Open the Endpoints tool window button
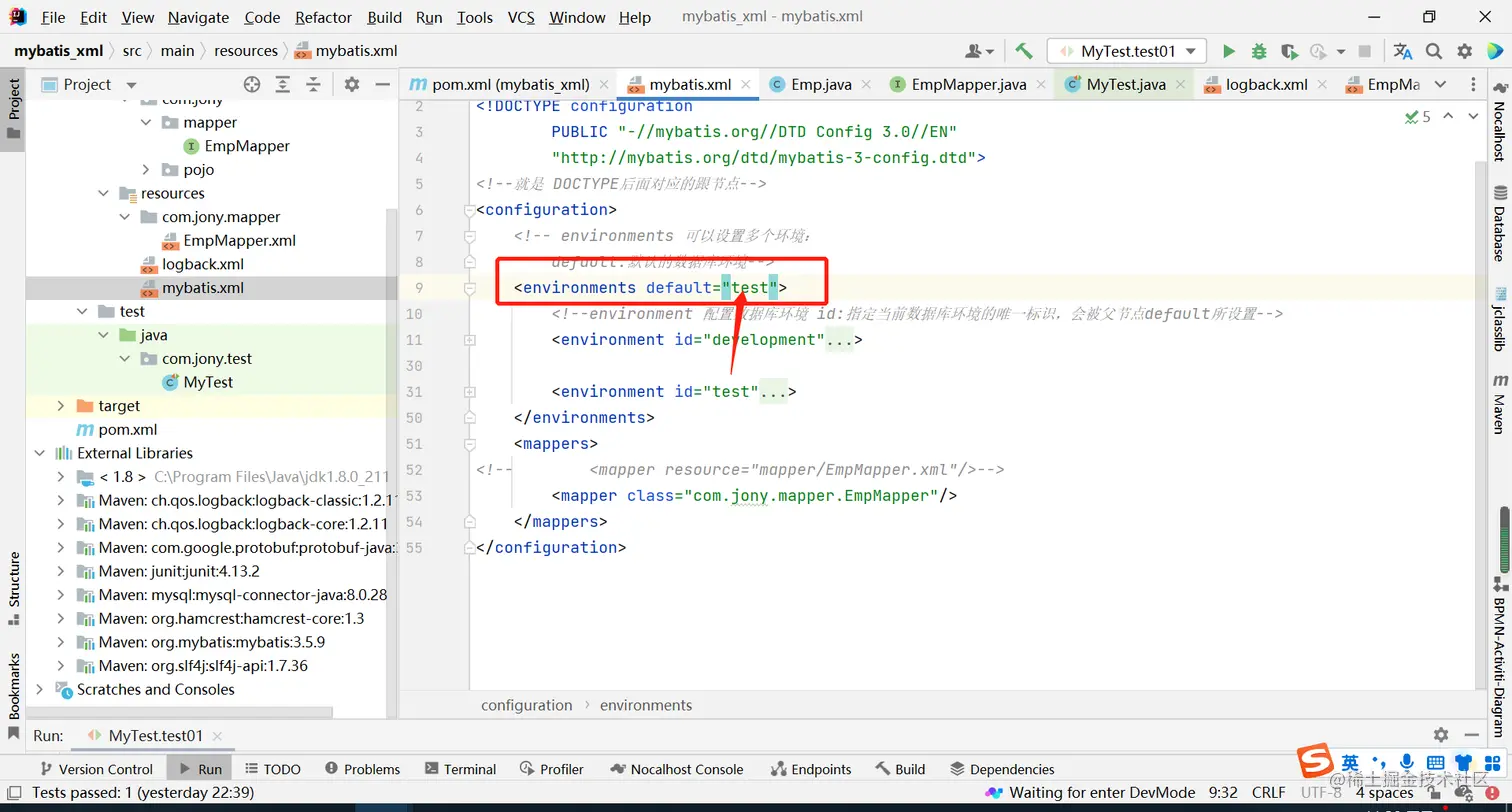Image resolution: width=1512 pixels, height=812 pixels. coord(811,769)
